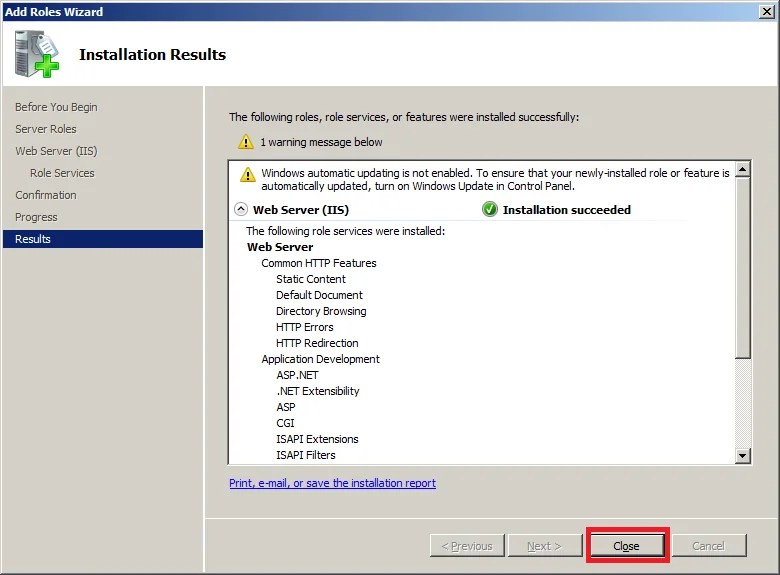Click the results list scrollbar thumb

click(743, 268)
